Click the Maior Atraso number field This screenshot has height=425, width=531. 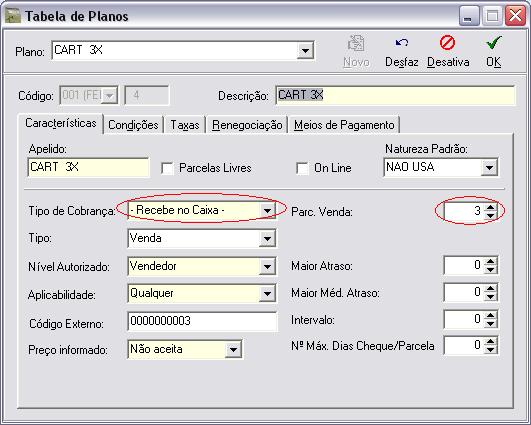[464, 265]
